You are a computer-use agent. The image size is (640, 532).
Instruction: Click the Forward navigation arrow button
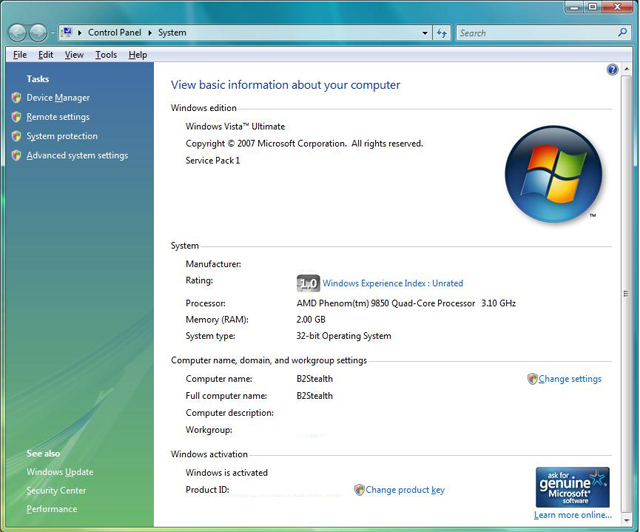pyautogui.click(x=38, y=33)
